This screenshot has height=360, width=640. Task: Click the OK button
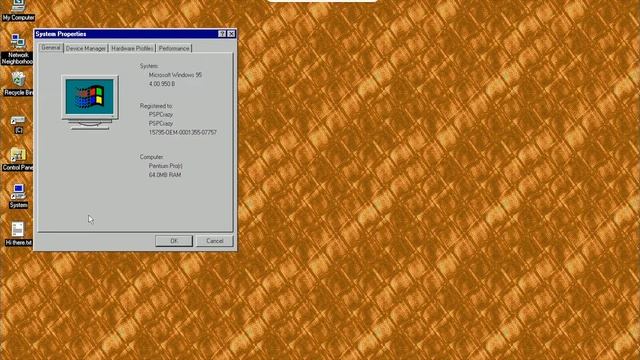click(174, 241)
